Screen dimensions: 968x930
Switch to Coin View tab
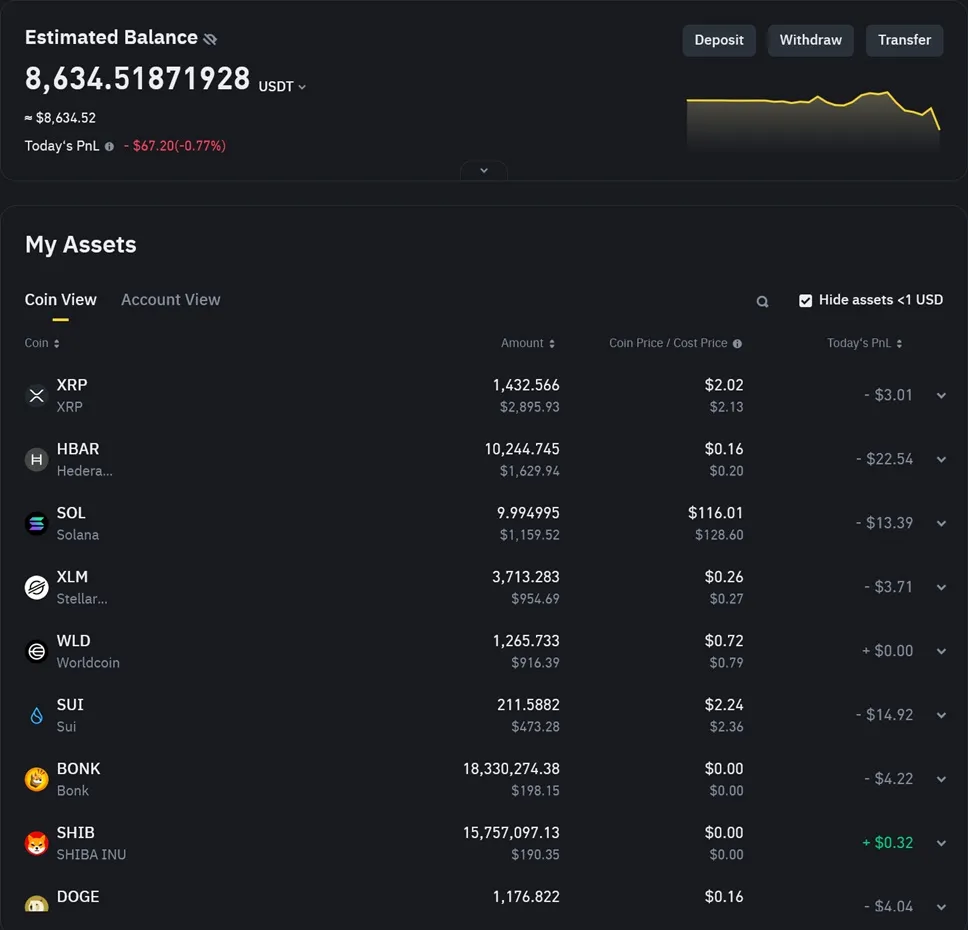point(60,300)
